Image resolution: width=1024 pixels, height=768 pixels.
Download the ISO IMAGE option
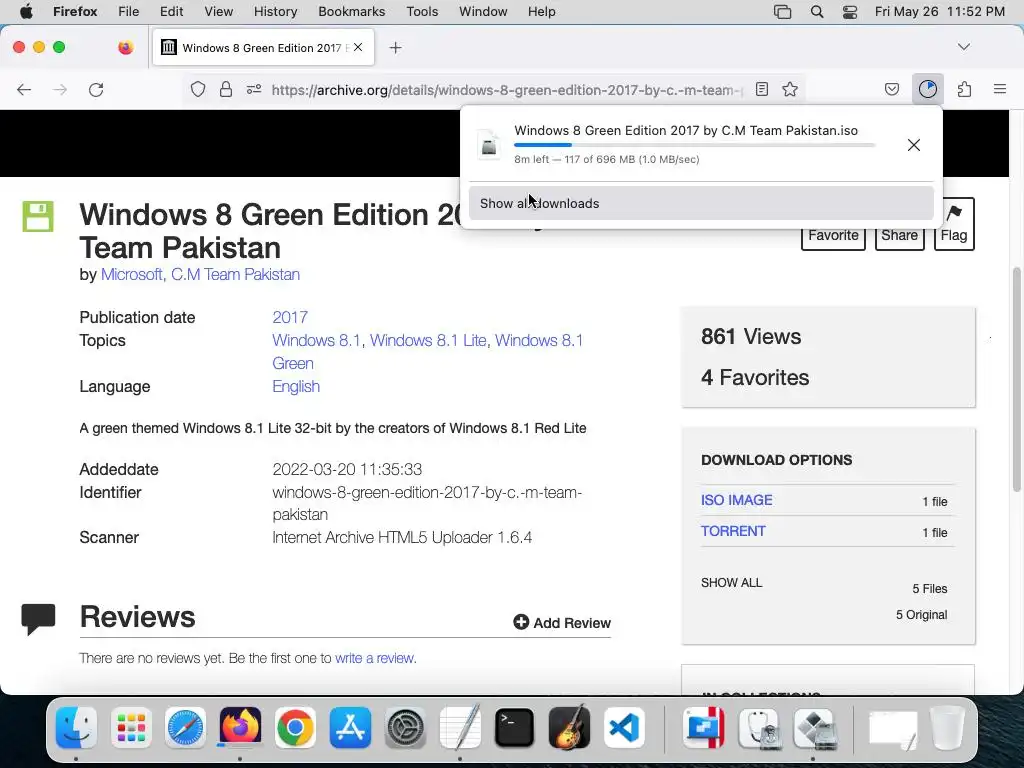coord(737,500)
